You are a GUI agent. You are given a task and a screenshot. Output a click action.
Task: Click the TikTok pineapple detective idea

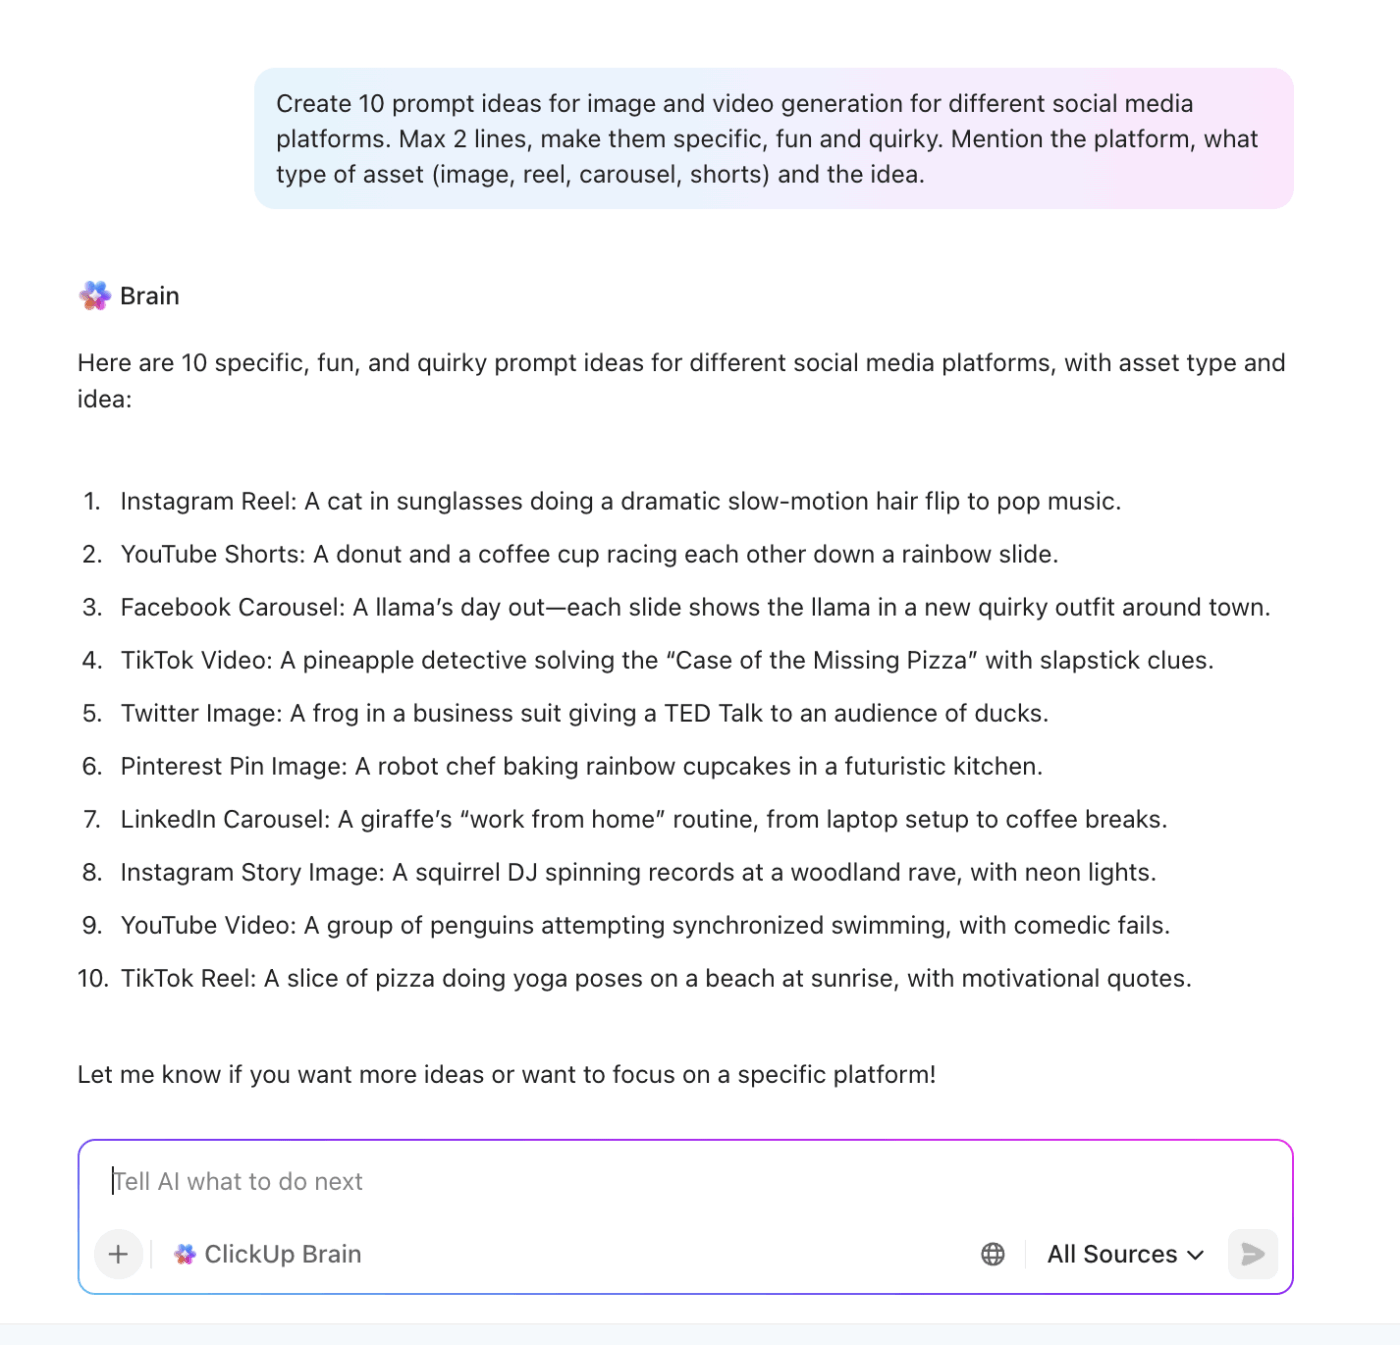click(666, 660)
